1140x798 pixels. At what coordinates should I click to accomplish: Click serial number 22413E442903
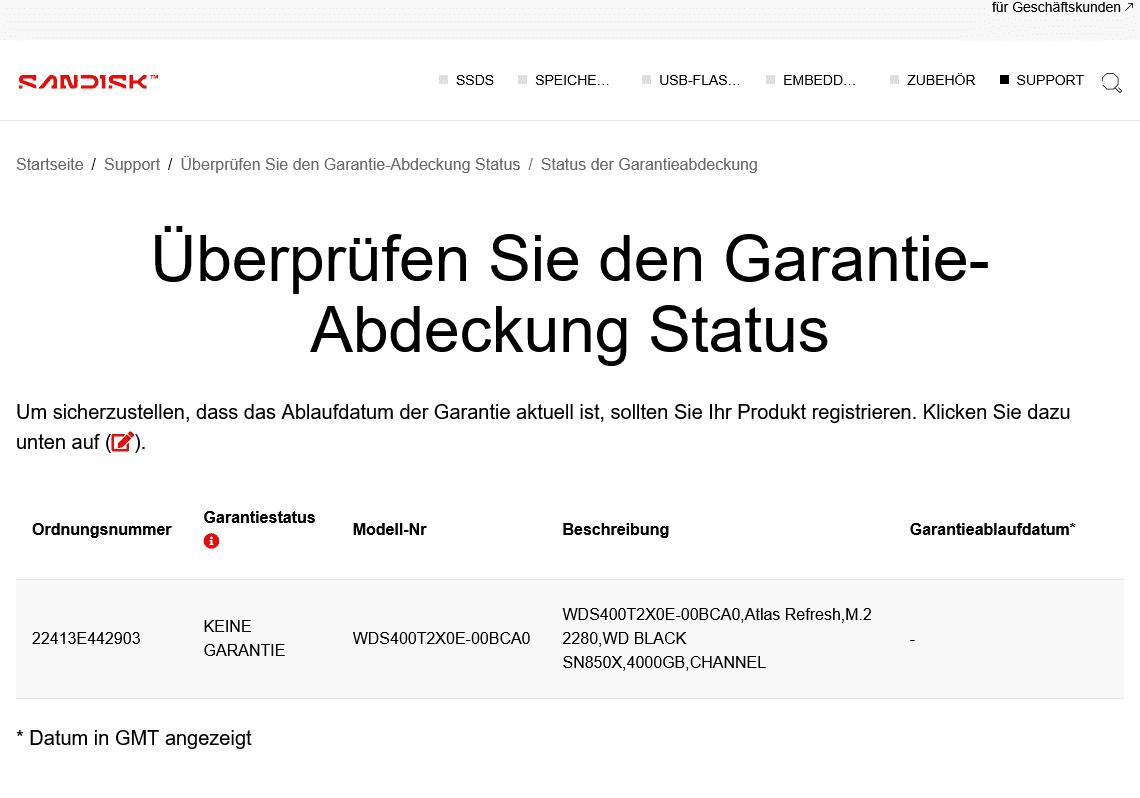[86, 638]
